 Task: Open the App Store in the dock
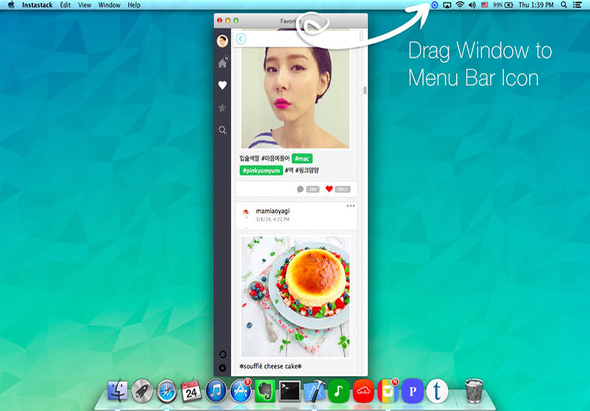240,391
